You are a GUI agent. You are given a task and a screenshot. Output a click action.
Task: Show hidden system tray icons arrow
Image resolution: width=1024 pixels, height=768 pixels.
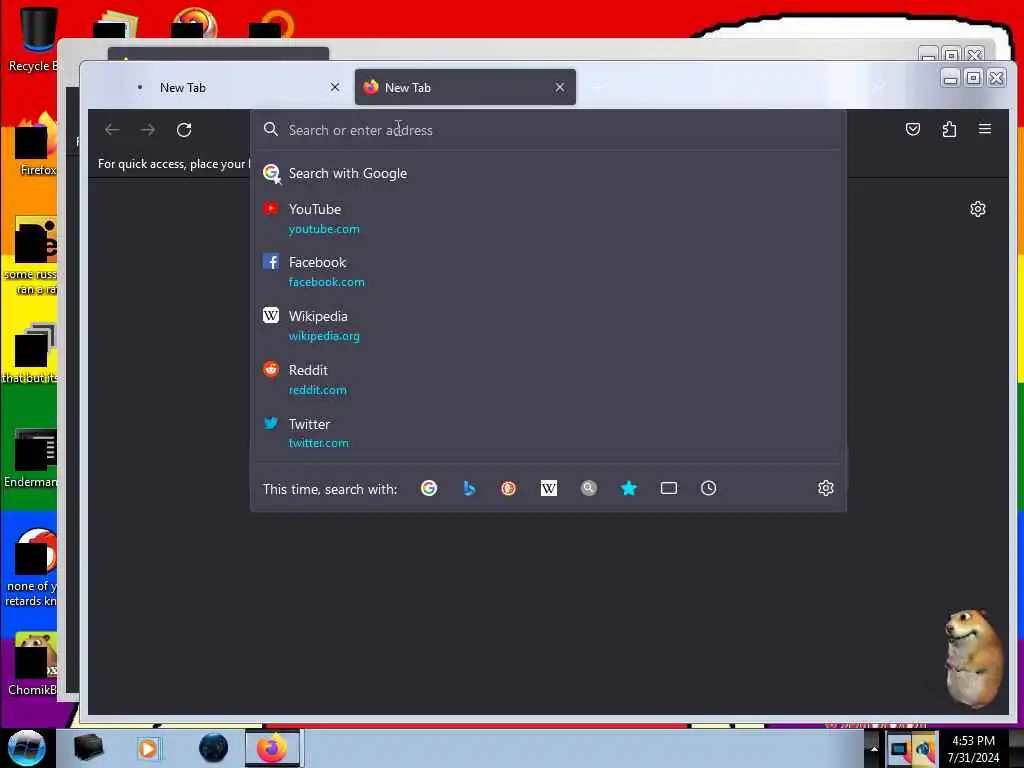tap(874, 749)
